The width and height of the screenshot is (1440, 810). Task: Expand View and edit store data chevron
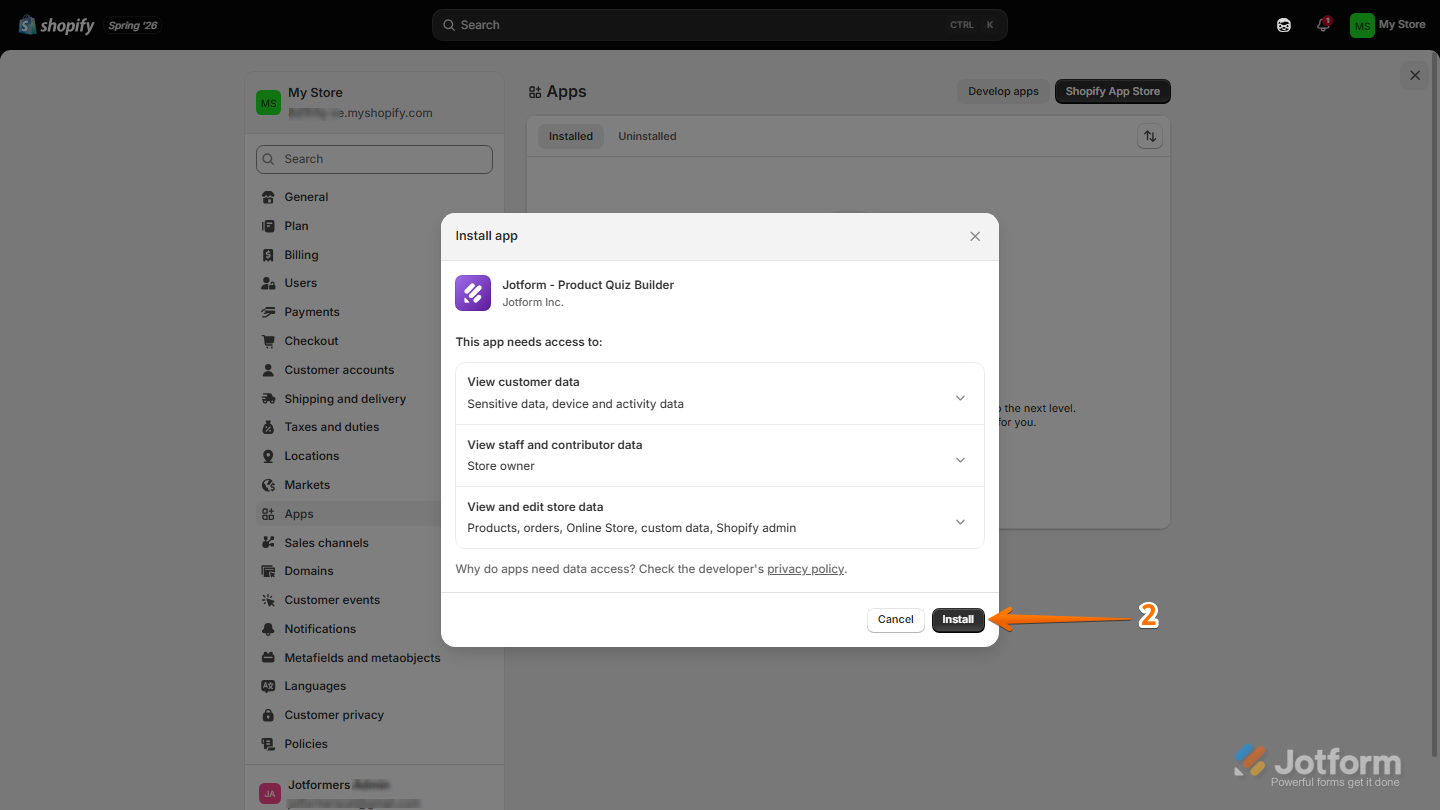point(960,522)
